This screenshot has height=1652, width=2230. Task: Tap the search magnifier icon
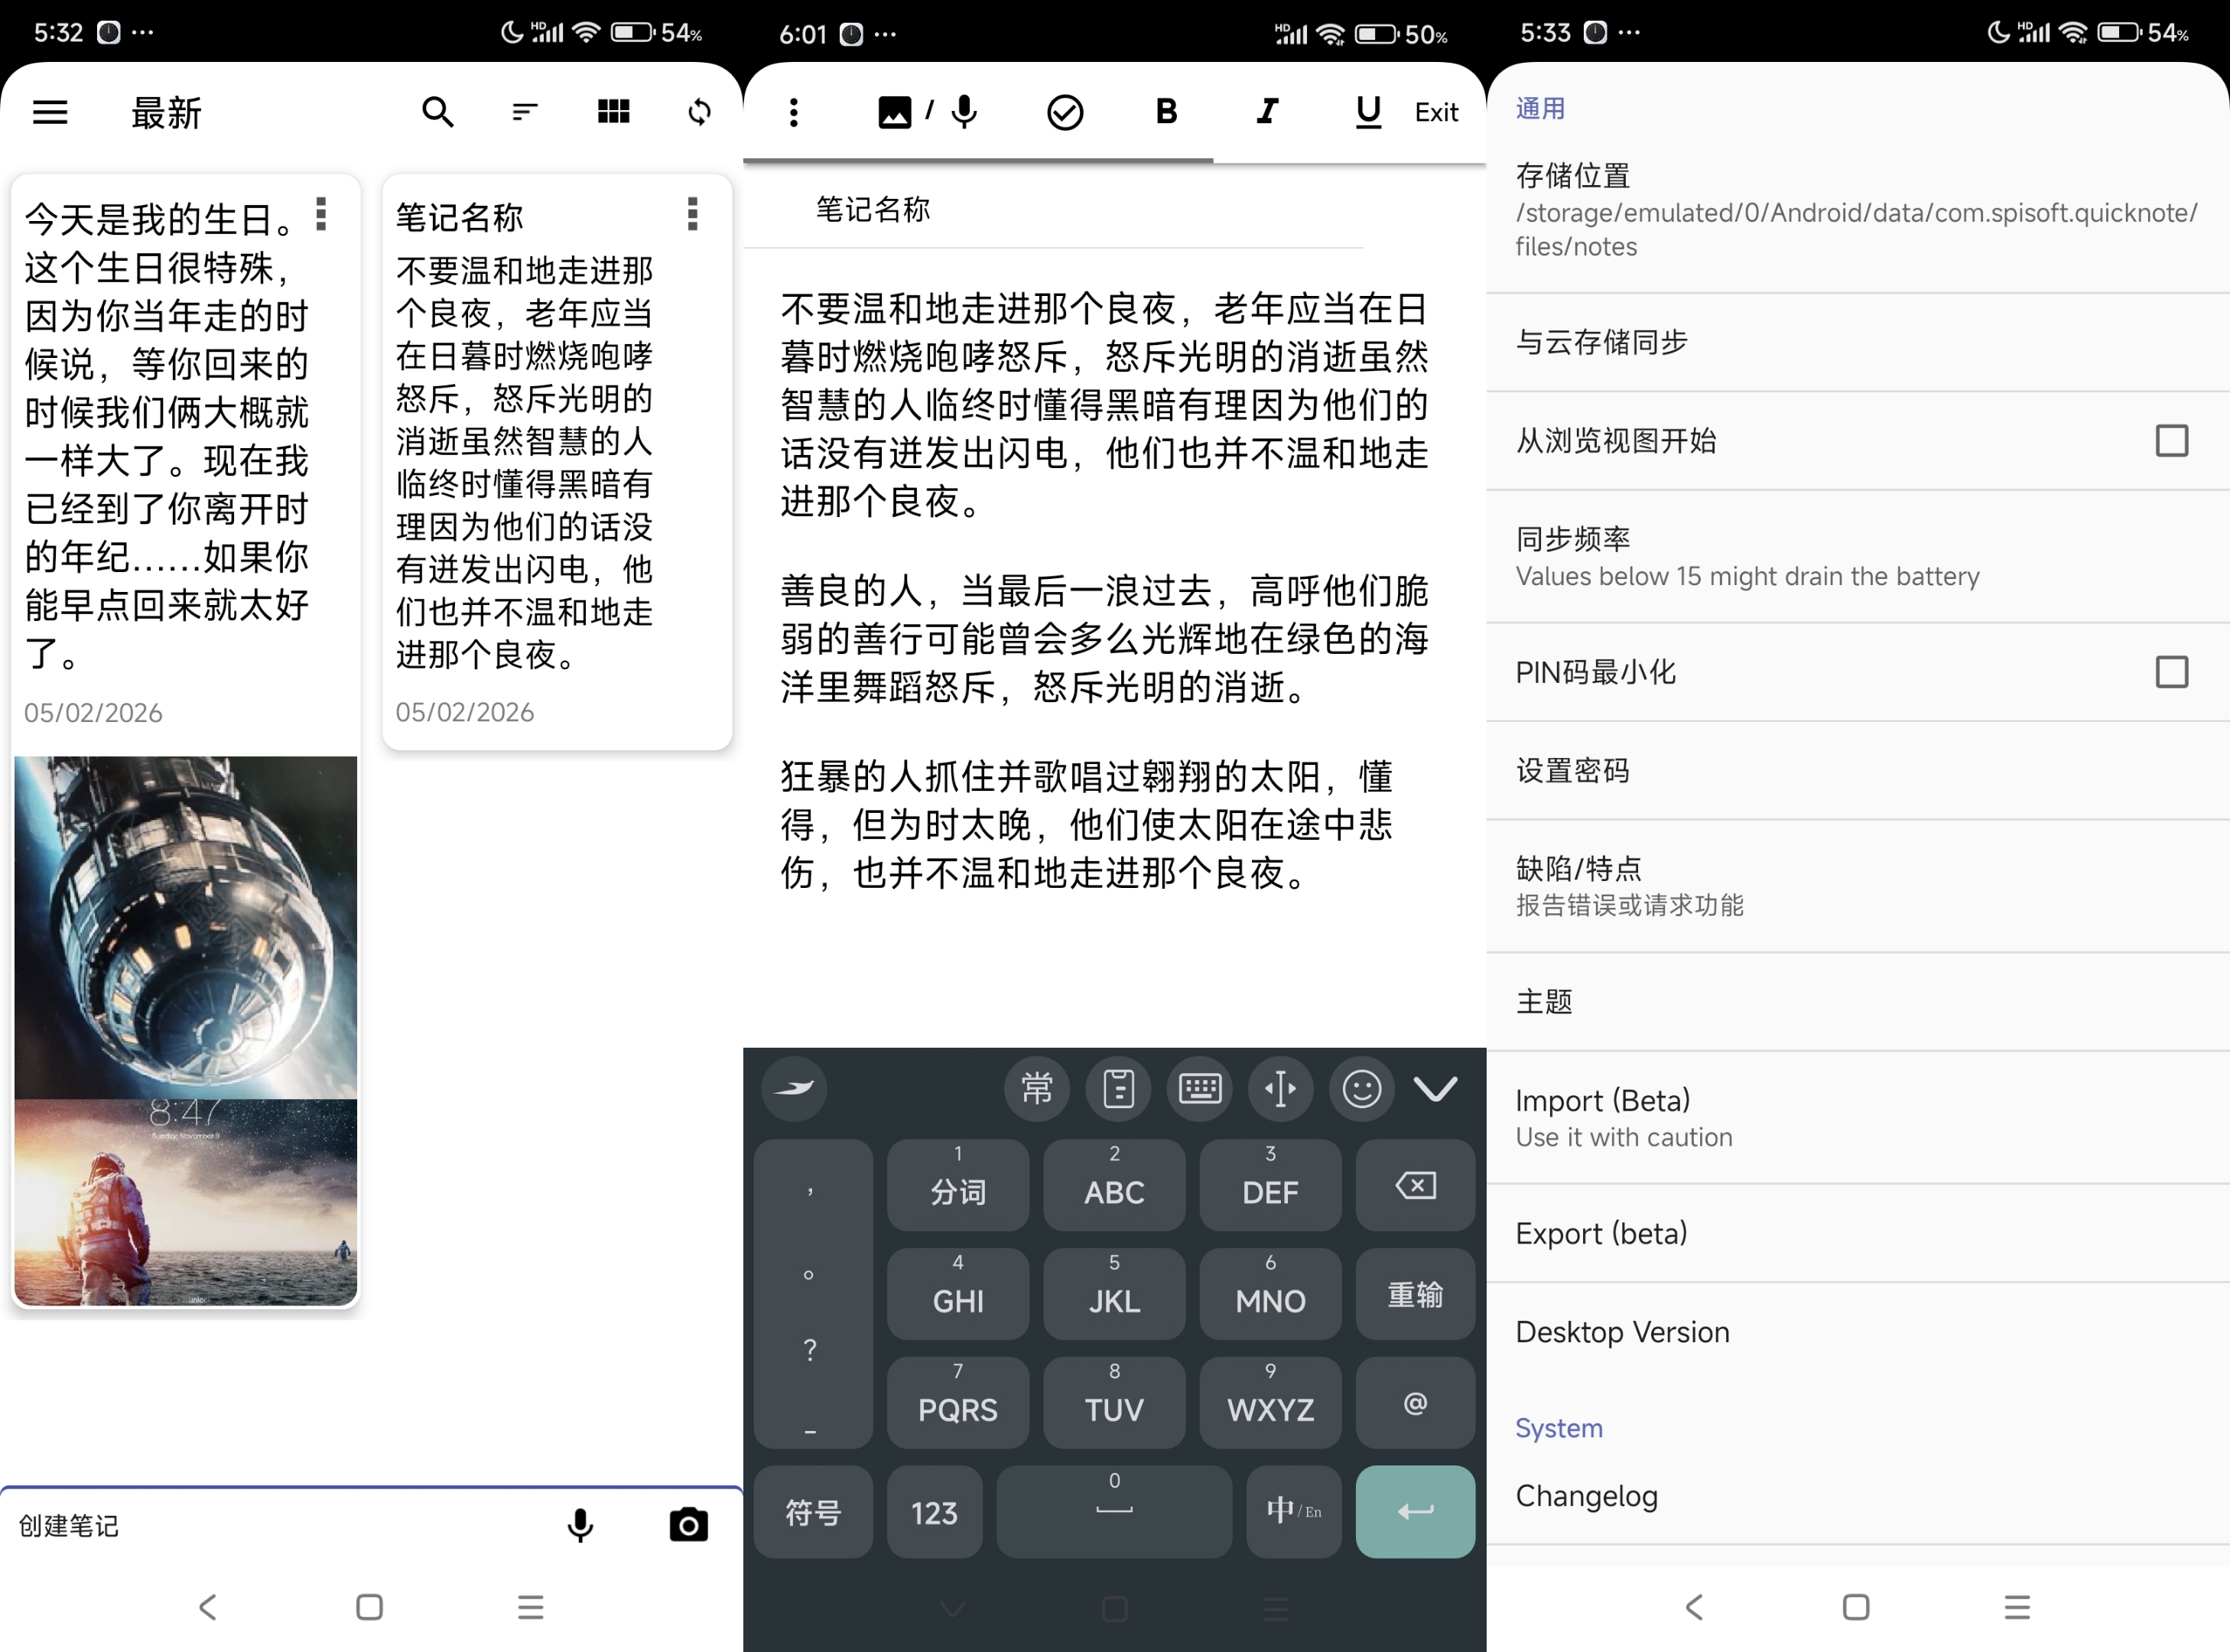click(437, 112)
